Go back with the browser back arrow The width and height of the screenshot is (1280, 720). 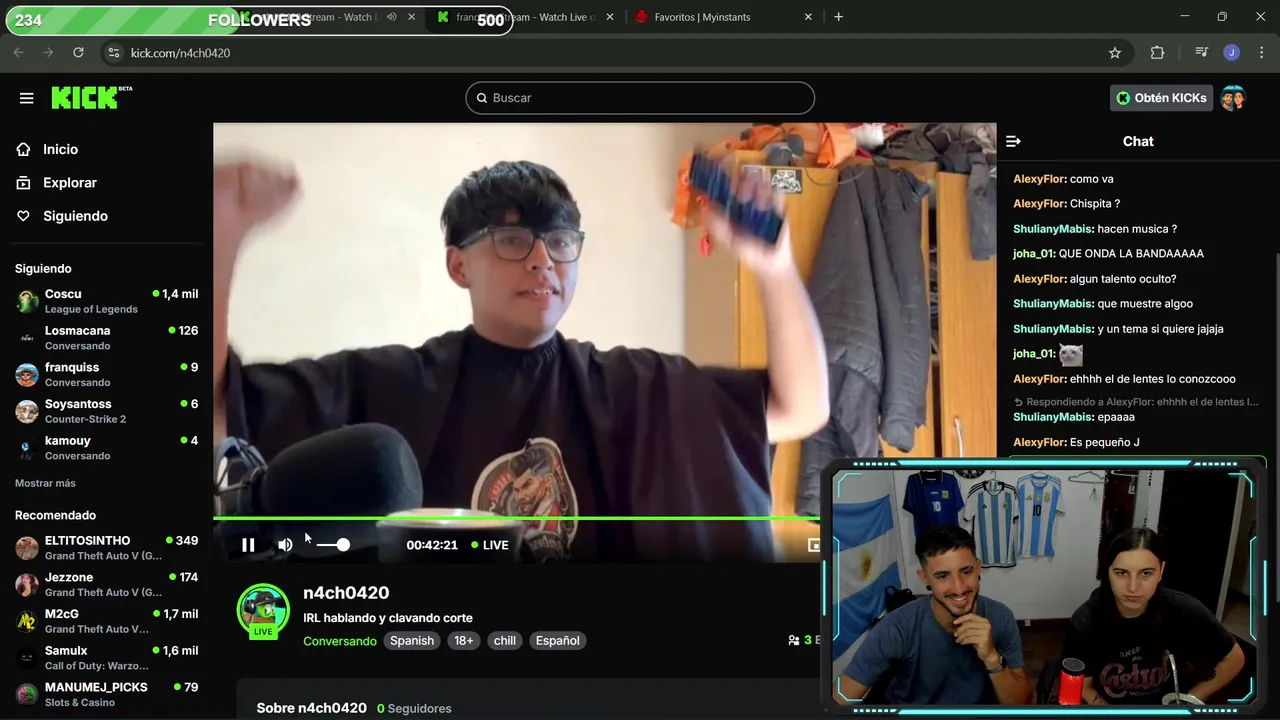tap(18, 53)
